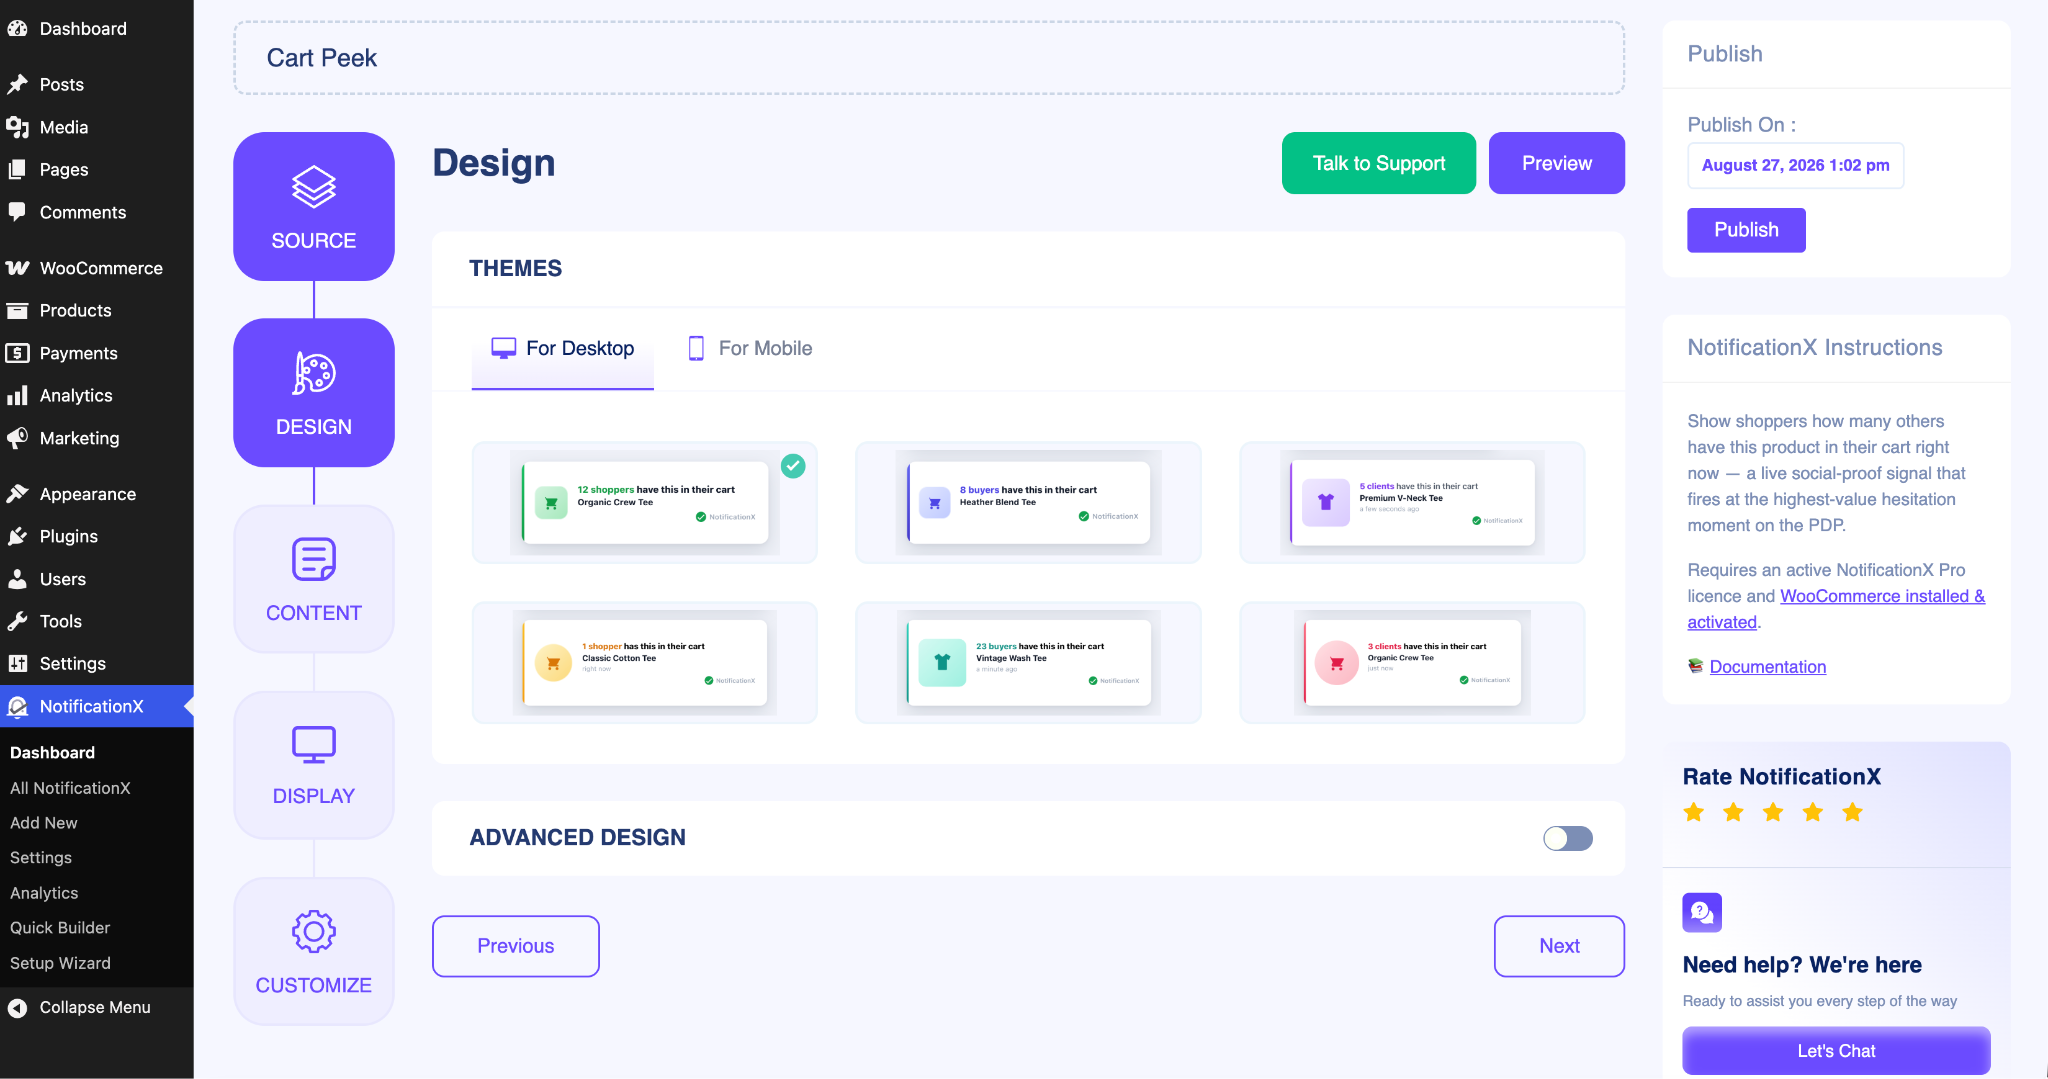Click the third rating star
The width and height of the screenshot is (2048, 1079).
click(x=1773, y=812)
